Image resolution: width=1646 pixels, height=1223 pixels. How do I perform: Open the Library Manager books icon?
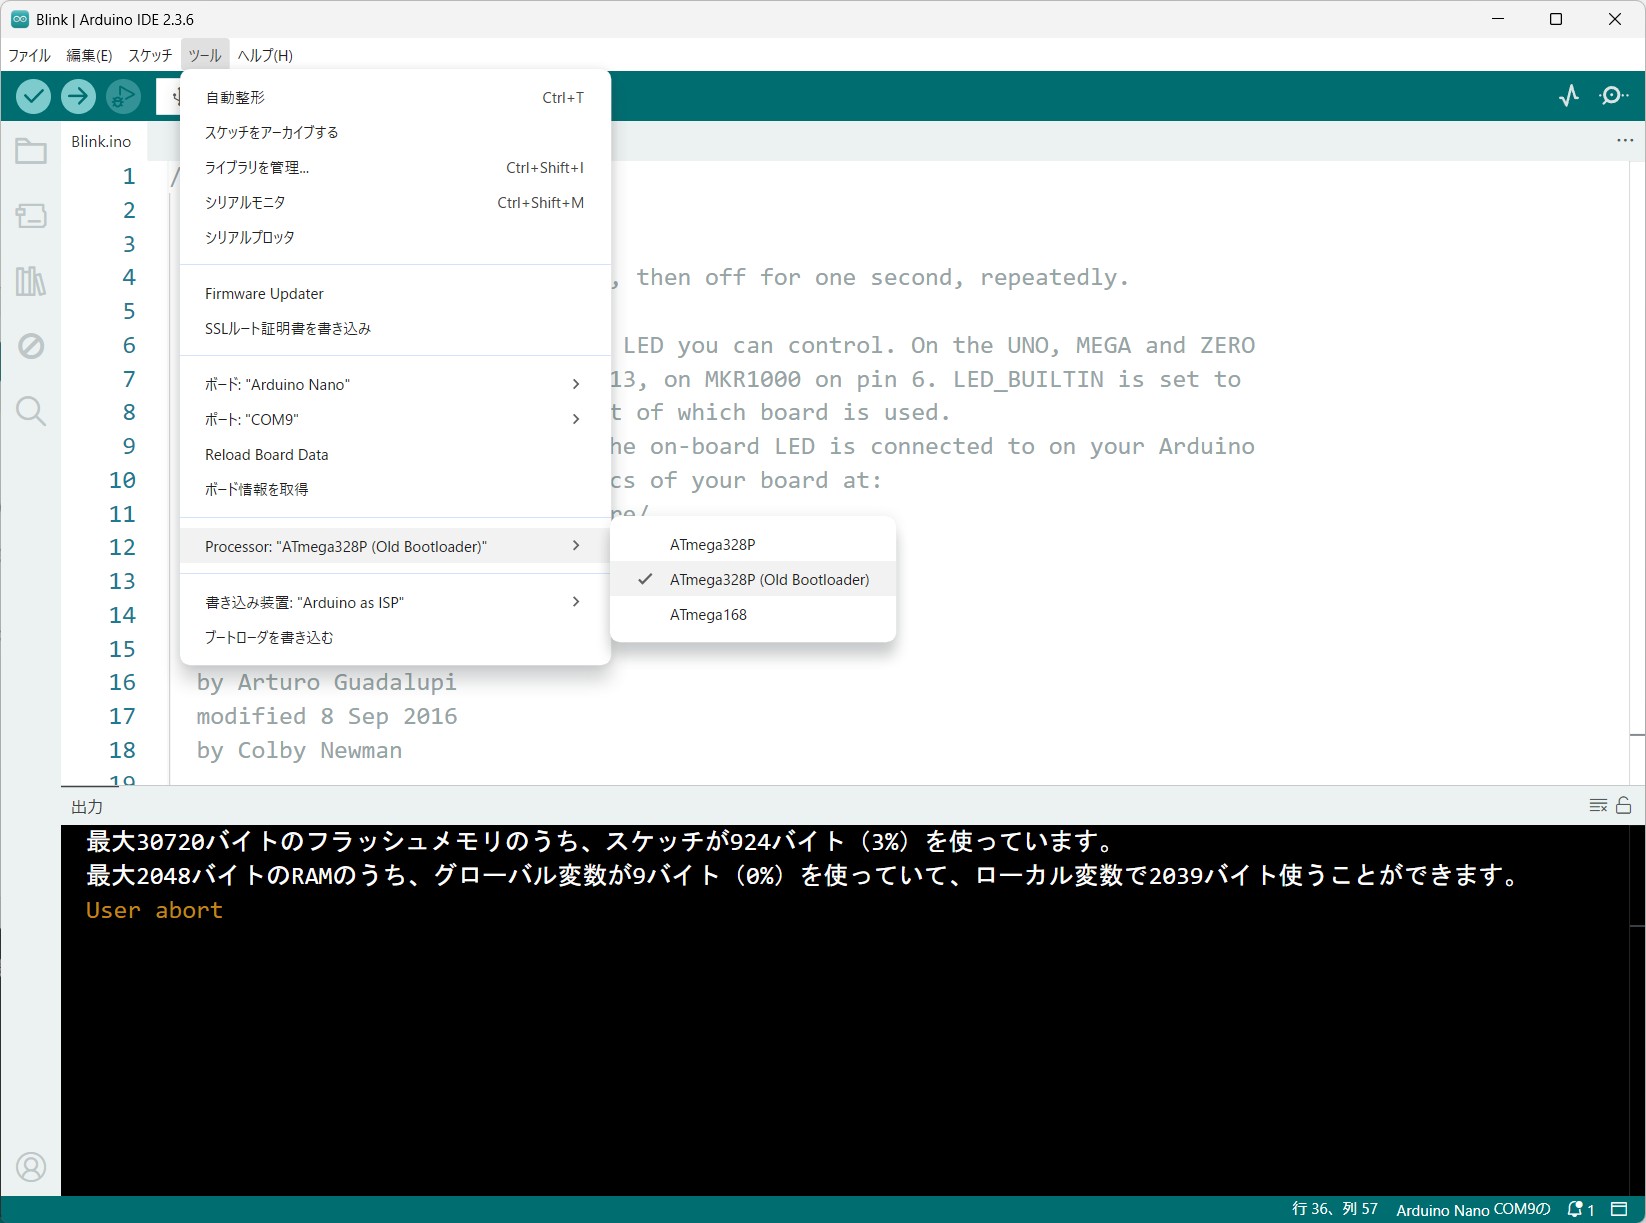coord(31,281)
